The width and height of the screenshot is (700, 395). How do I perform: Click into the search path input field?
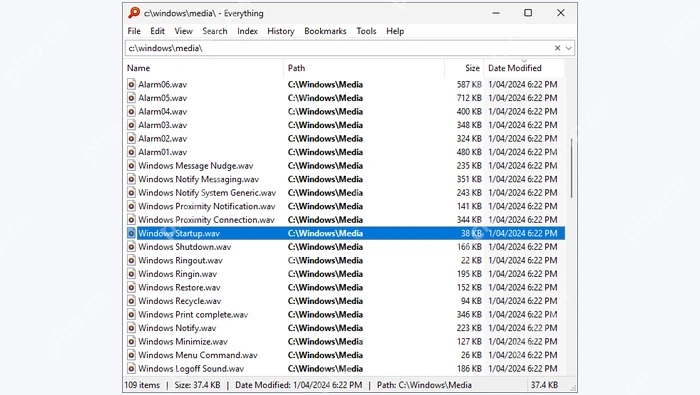point(339,48)
